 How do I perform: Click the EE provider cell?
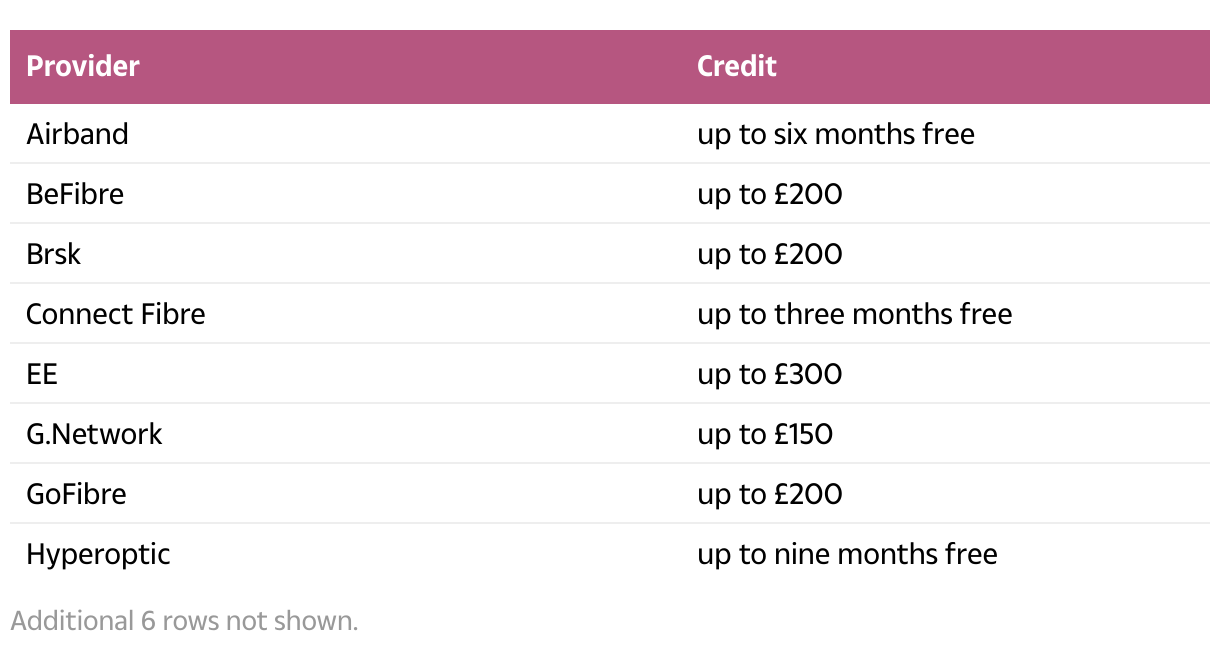(42, 374)
